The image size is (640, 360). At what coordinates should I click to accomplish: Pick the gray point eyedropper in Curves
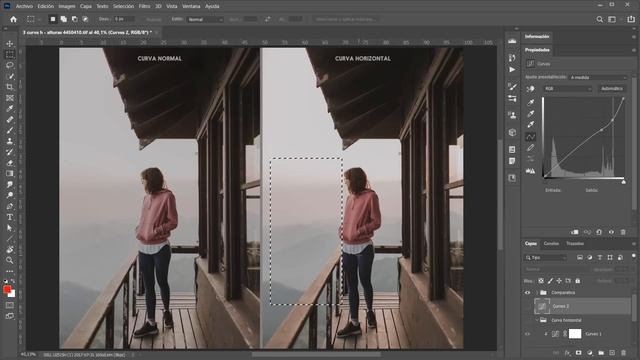531,113
